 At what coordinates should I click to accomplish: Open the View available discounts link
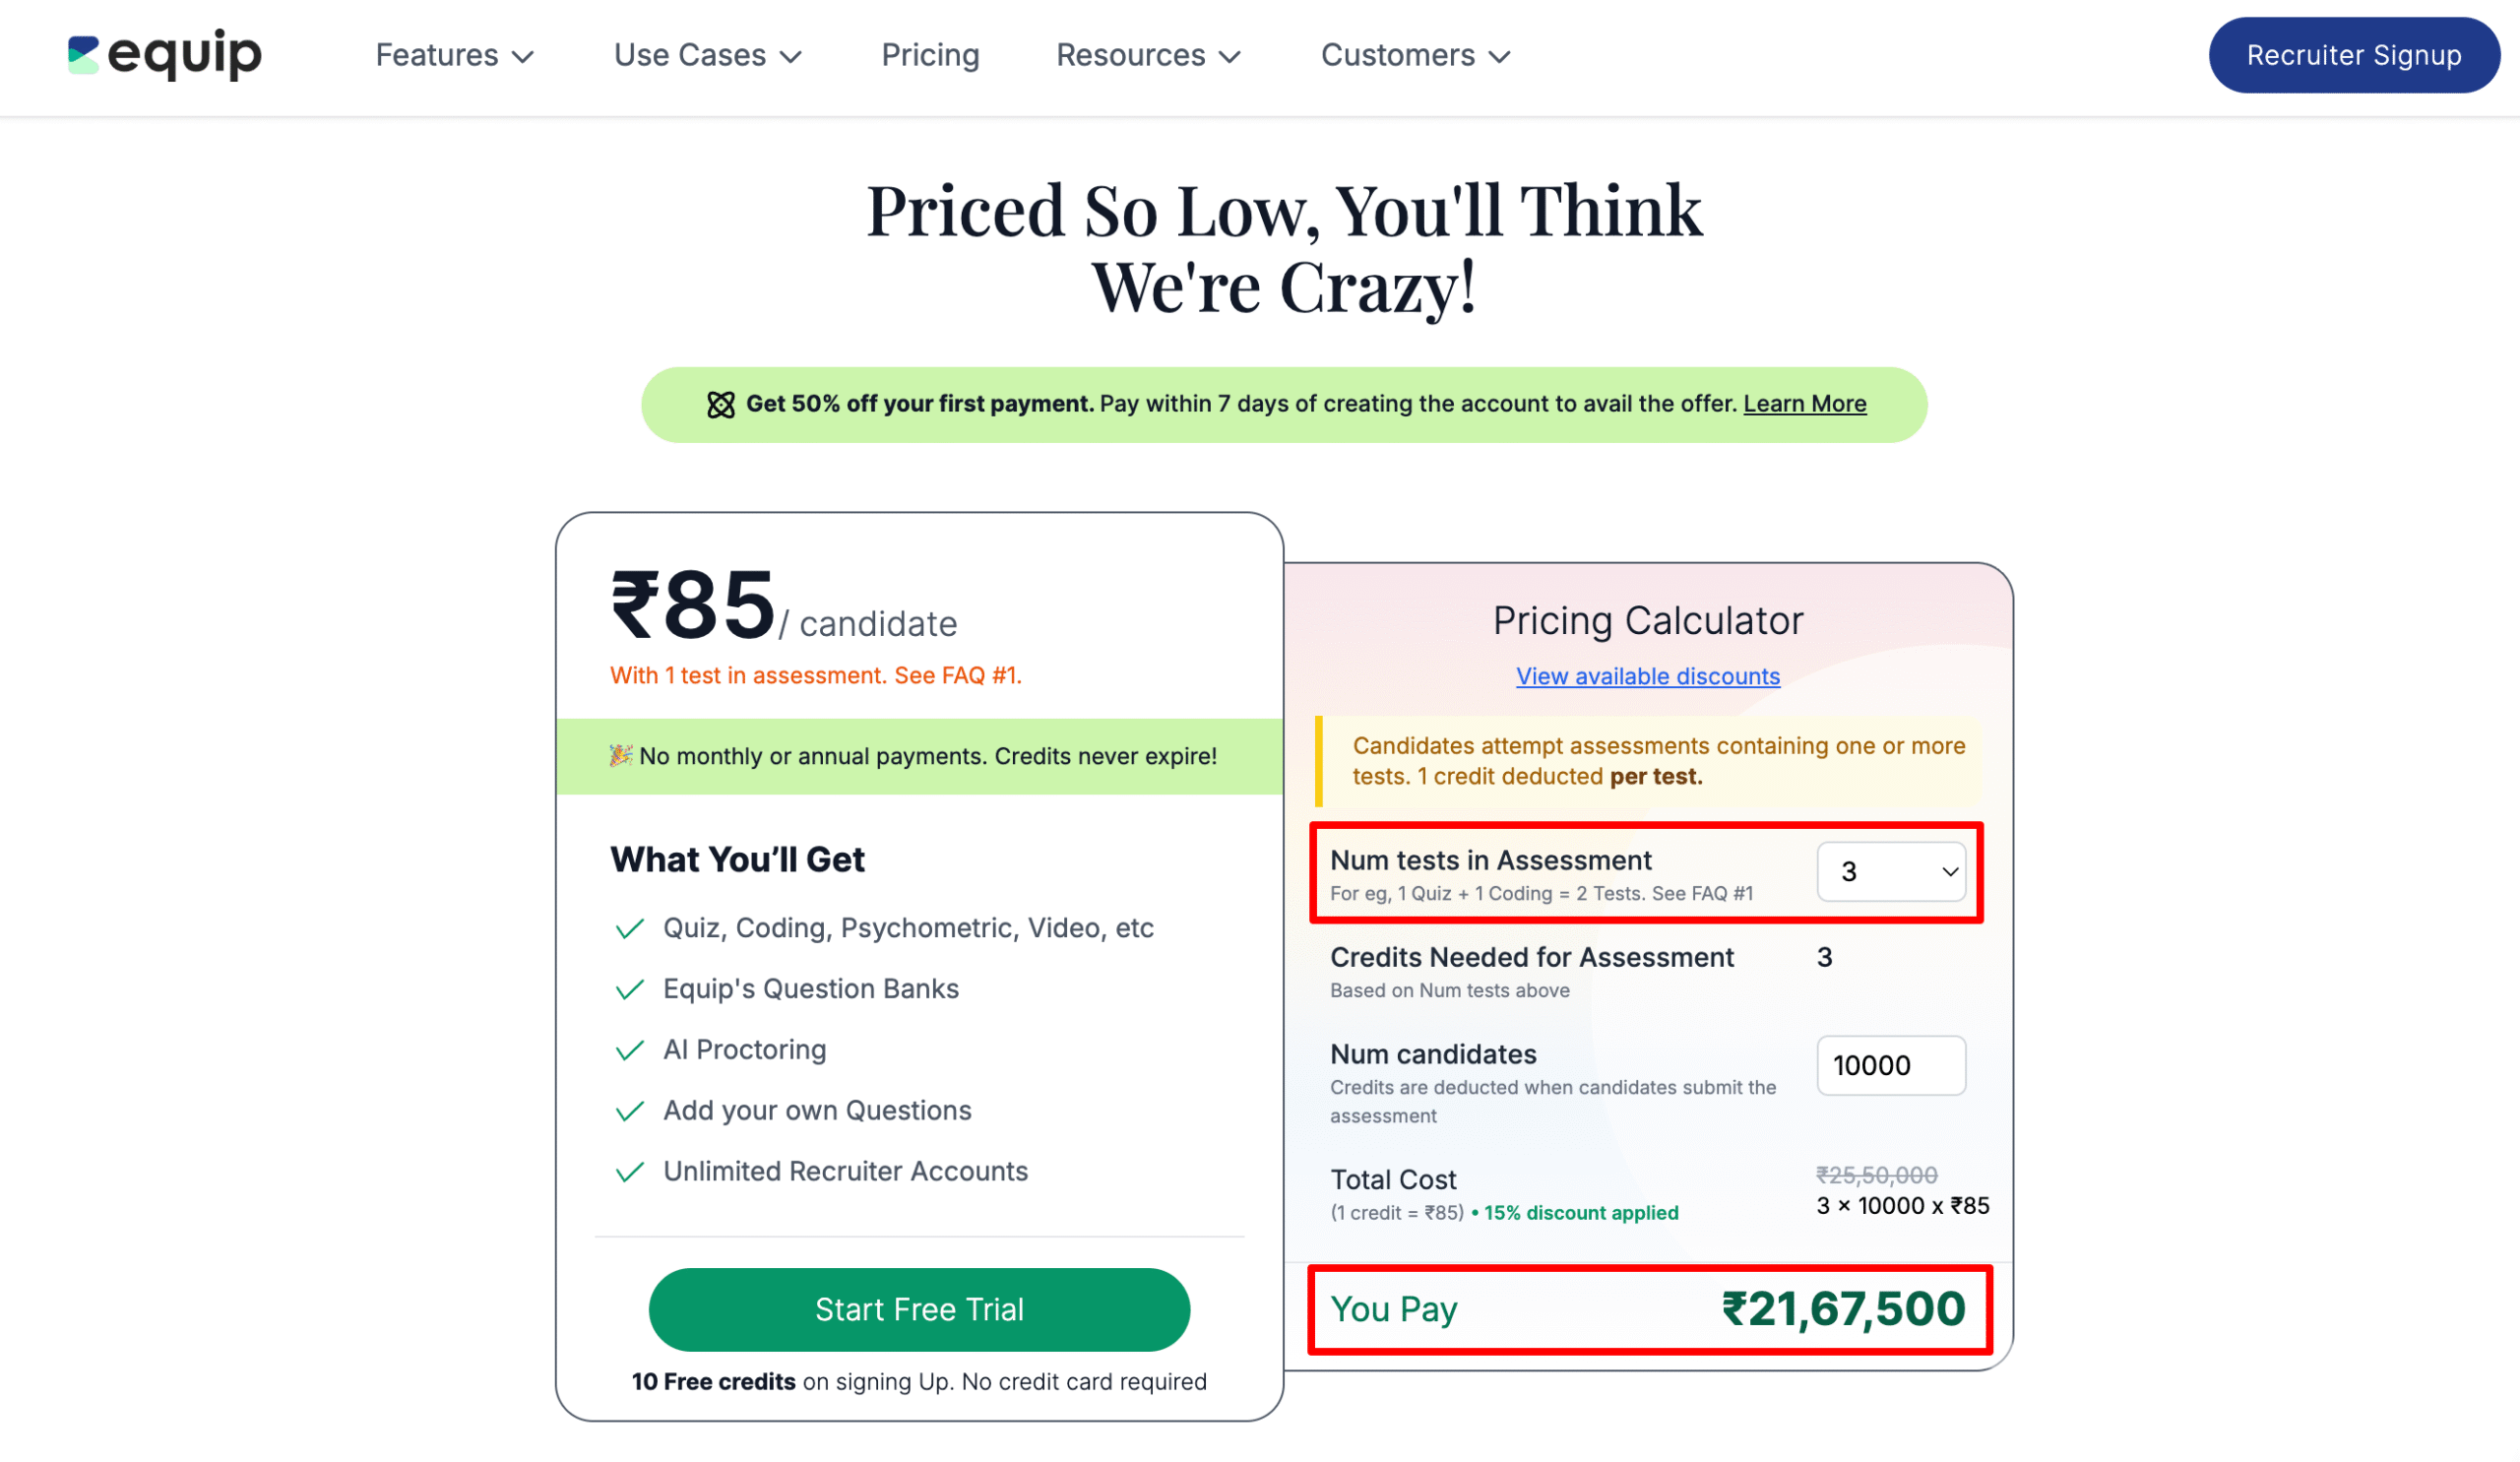[x=1647, y=676]
